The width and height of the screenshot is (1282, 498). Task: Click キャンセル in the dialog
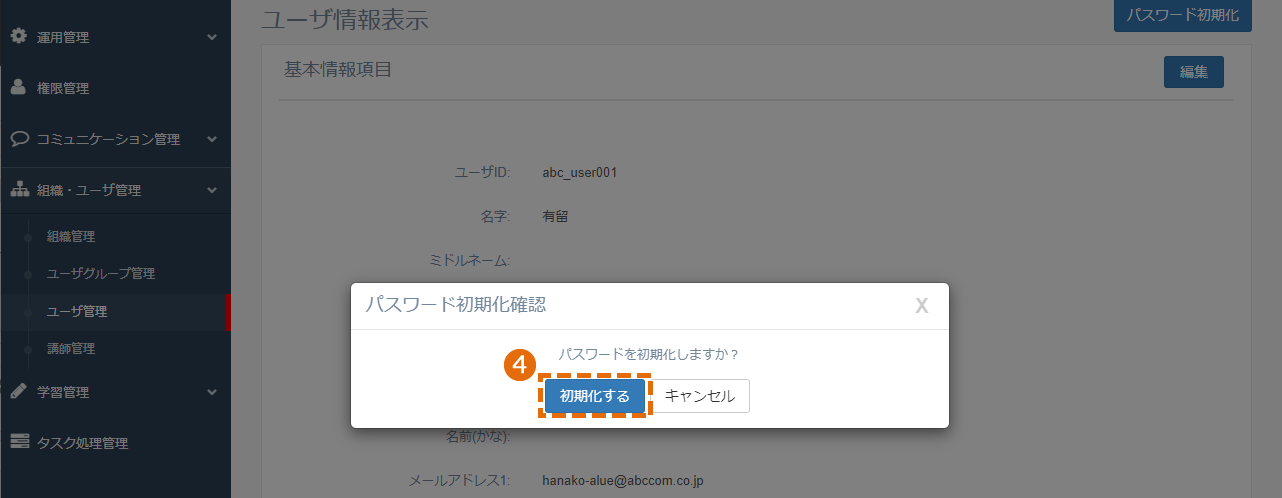700,396
